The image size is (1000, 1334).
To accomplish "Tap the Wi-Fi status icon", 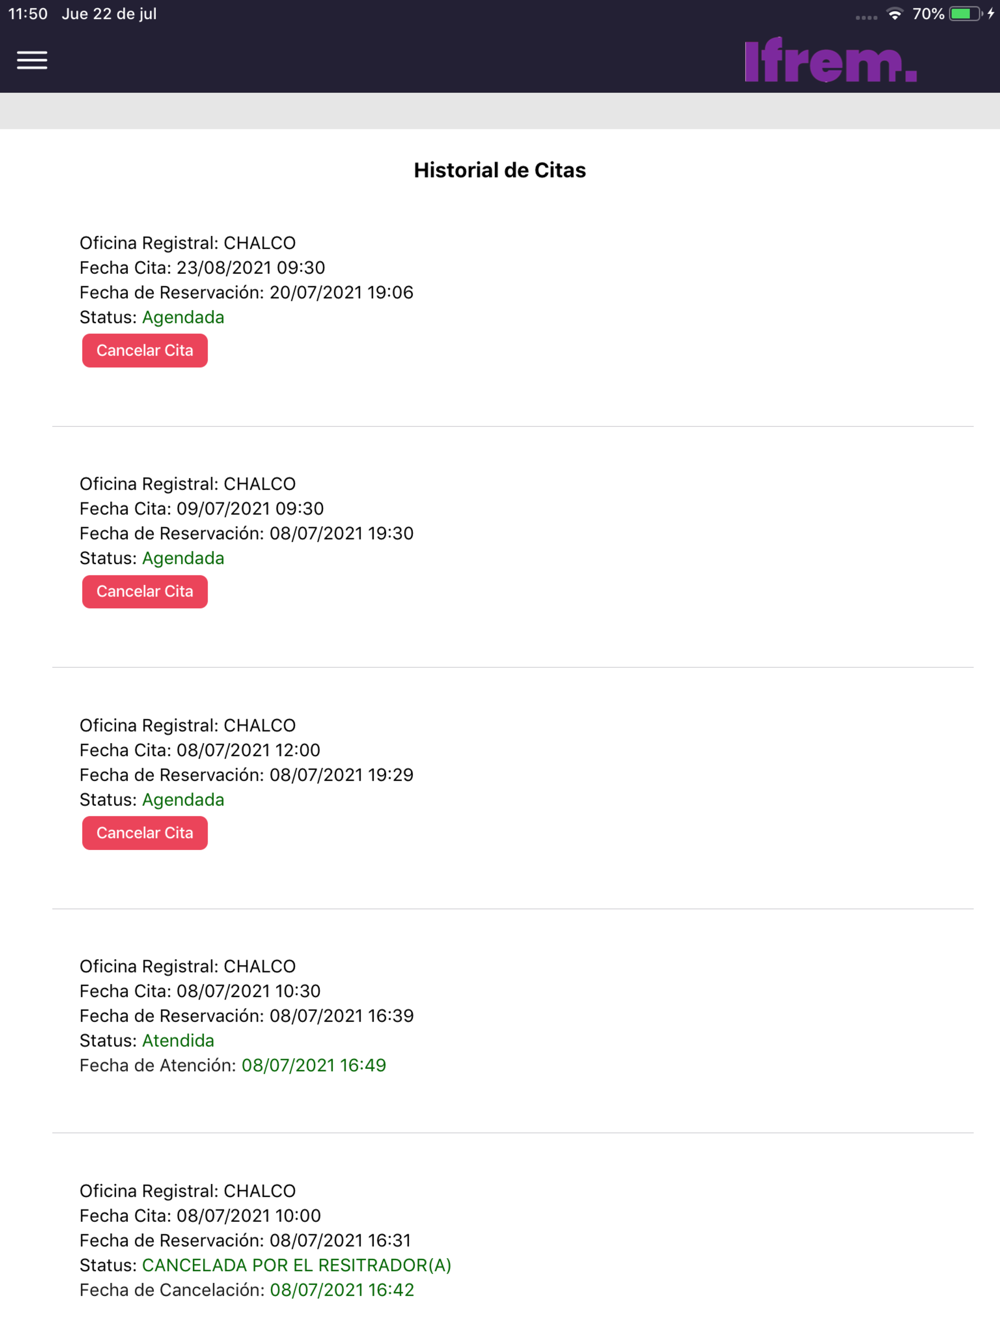I will 895,14.
